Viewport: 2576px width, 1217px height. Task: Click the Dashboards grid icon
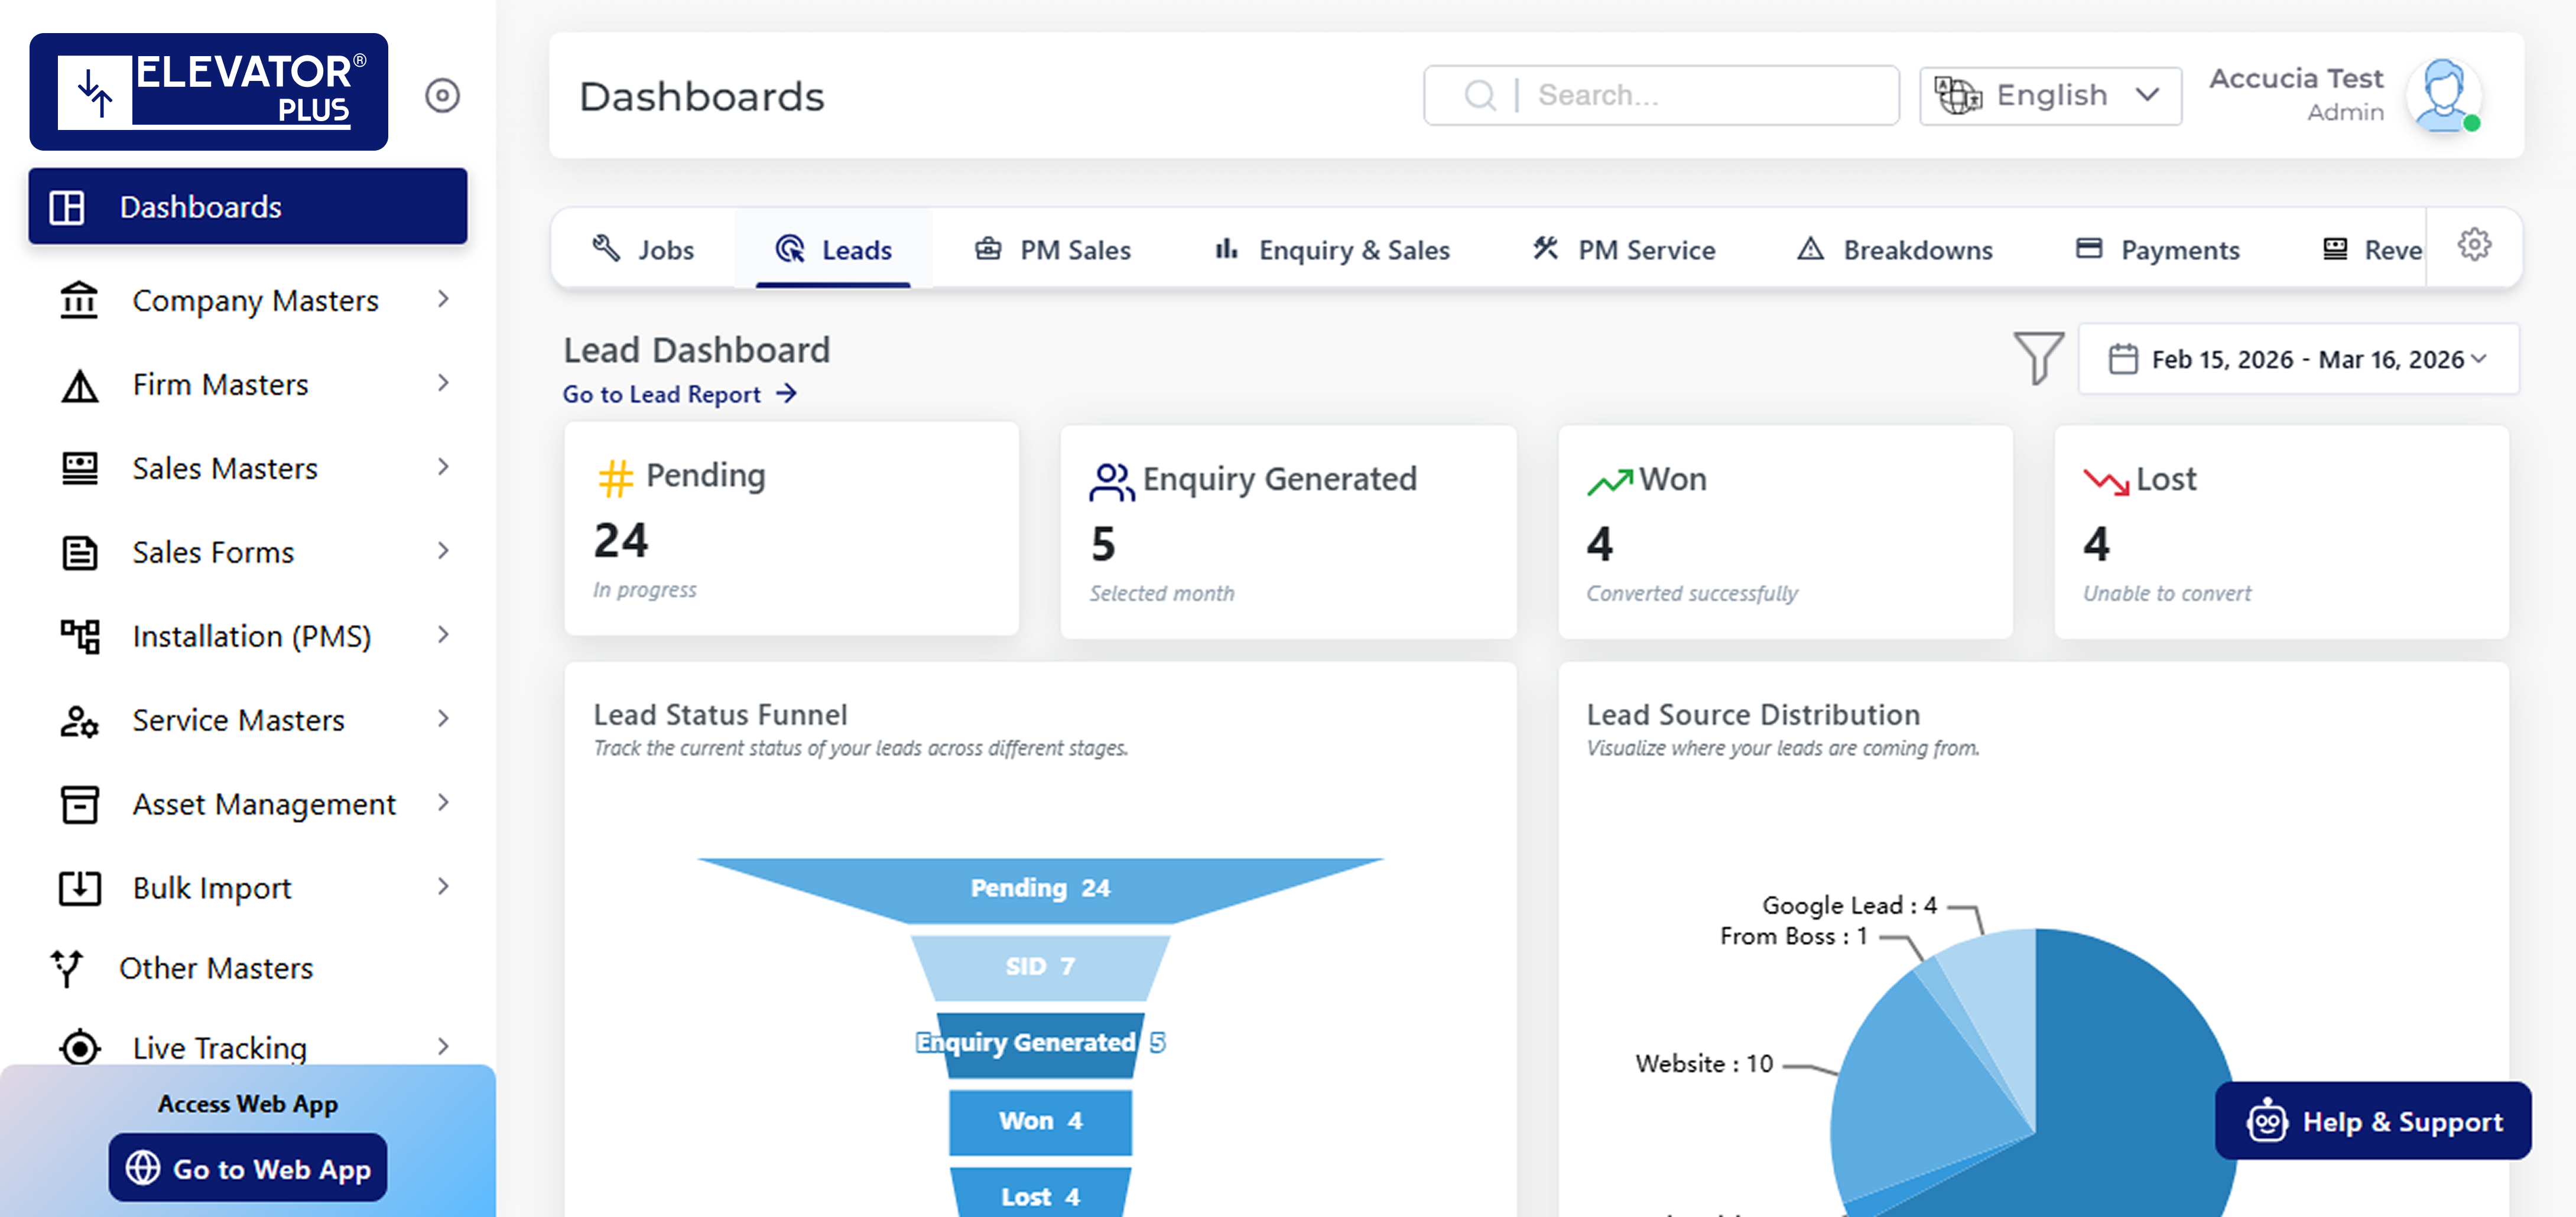[67, 207]
